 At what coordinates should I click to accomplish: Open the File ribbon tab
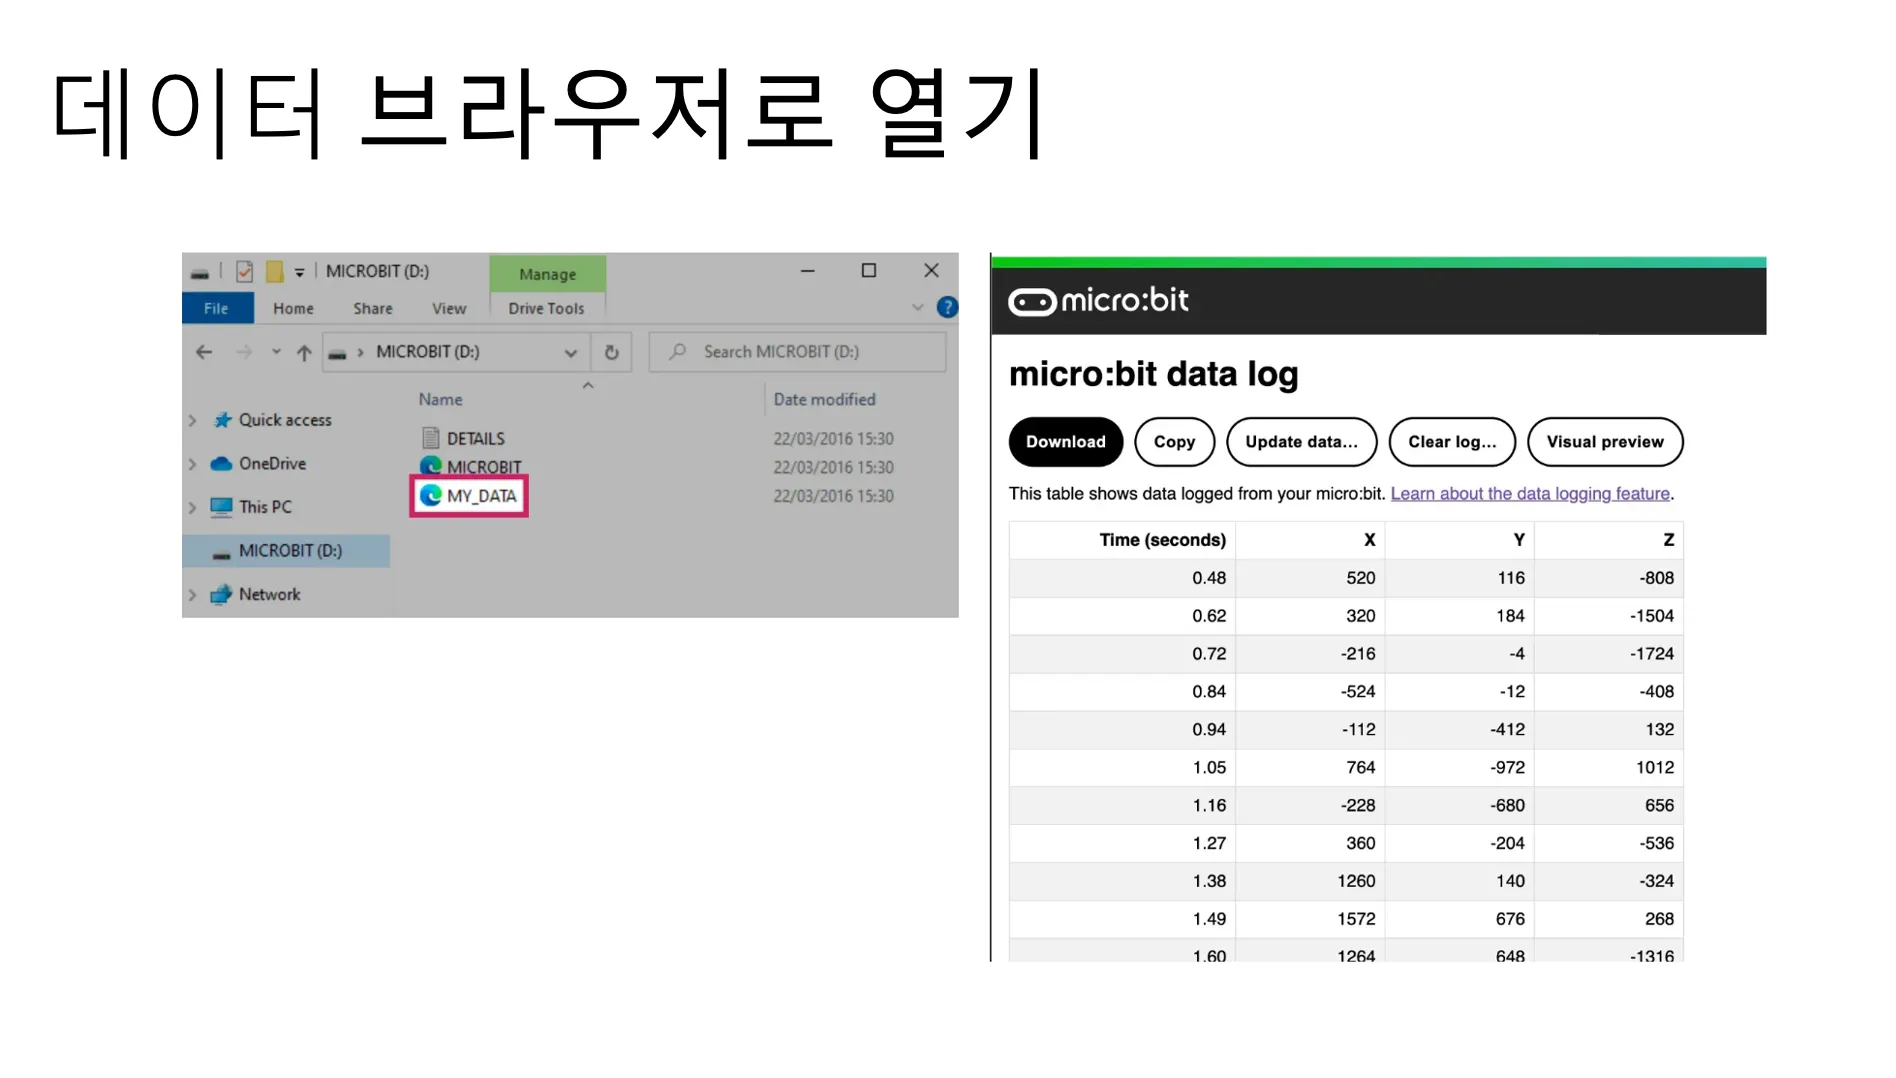click(x=216, y=308)
